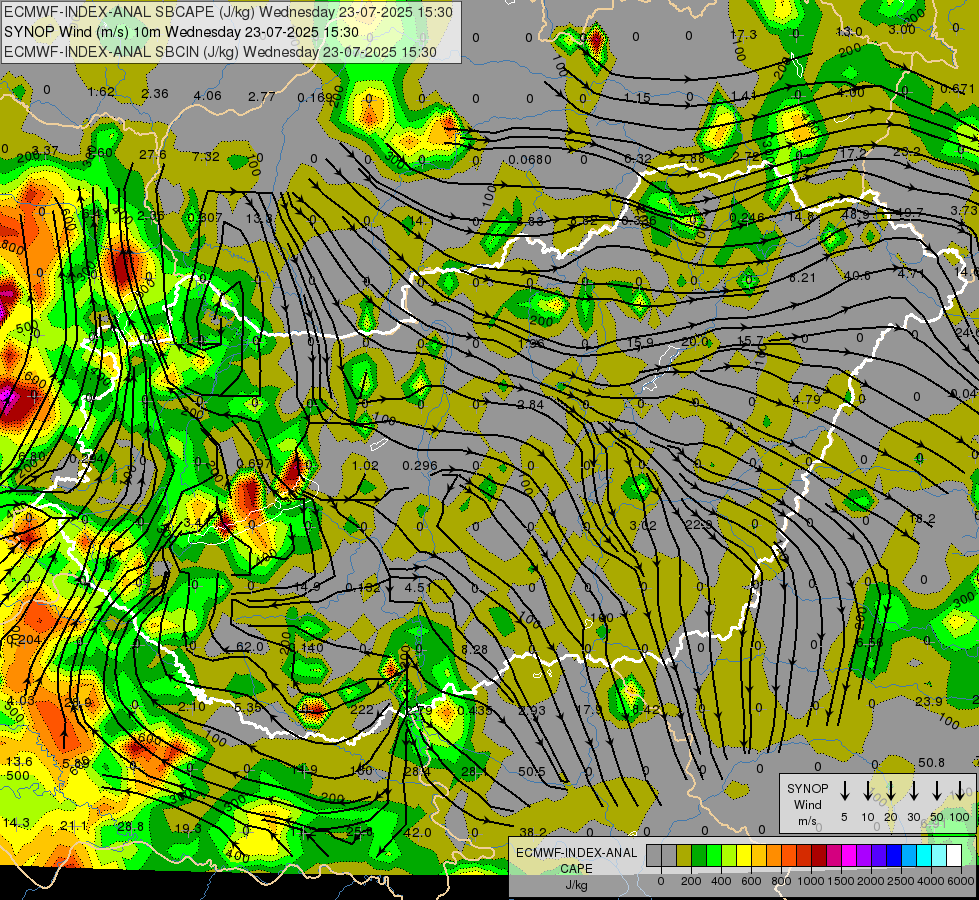Click the 38.2 station value

click(533, 831)
